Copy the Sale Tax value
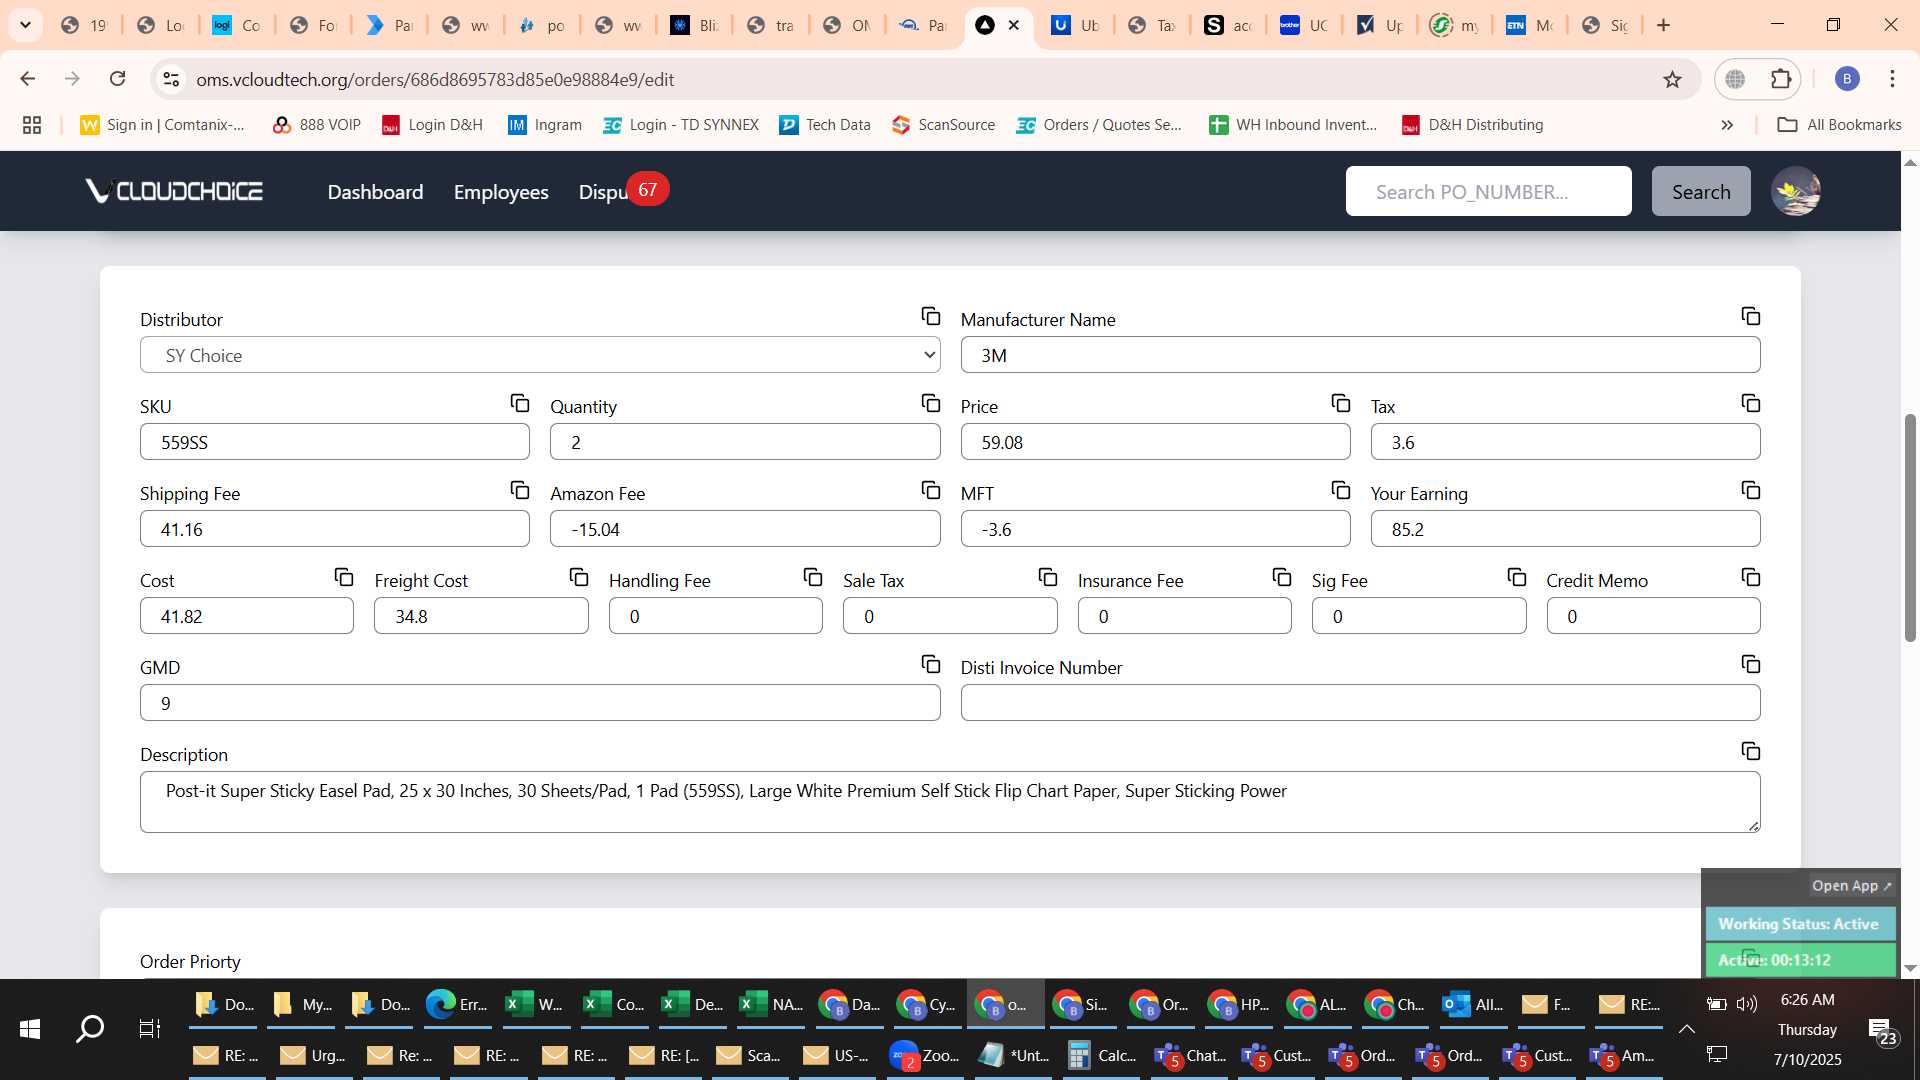This screenshot has width=1920, height=1080. point(1047,577)
